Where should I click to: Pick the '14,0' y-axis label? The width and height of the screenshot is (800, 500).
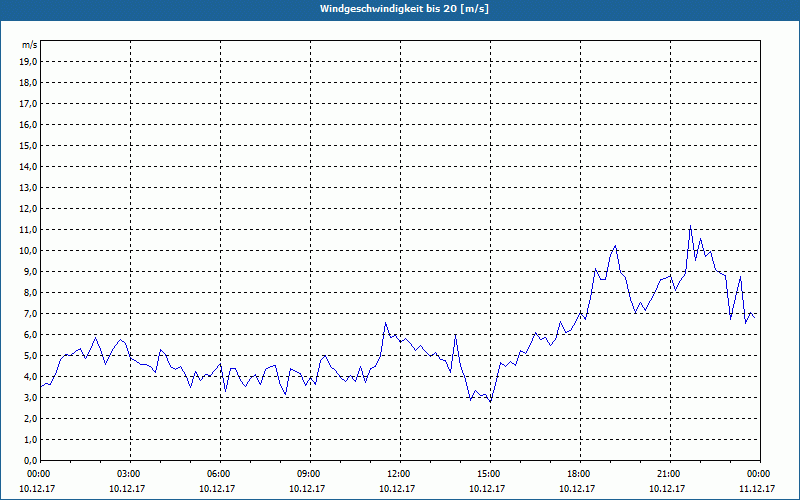[29, 166]
